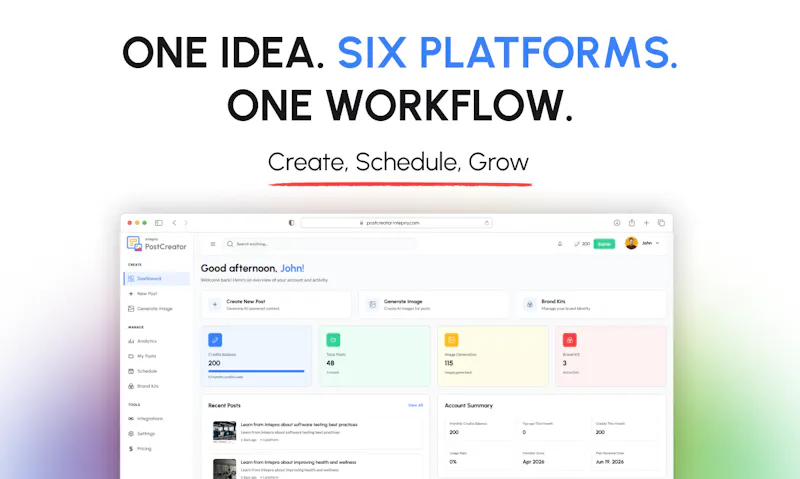The width and height of the screenshot is (800, 479).
Task: Click the browser downloads icon
Action: [x=617, y=223]
